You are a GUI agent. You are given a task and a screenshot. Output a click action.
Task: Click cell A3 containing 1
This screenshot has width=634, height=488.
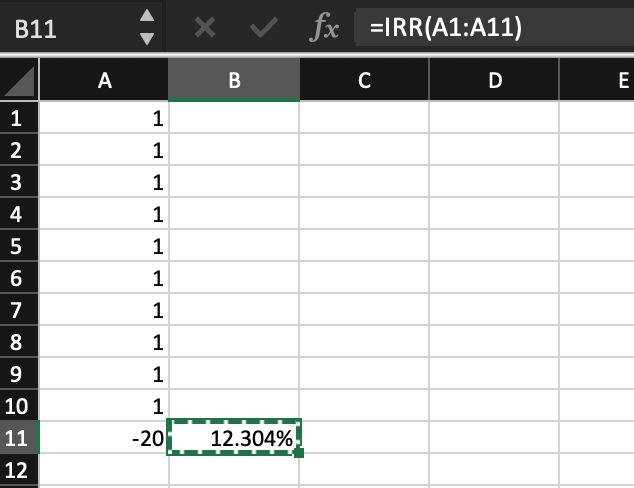coord(104,182)
